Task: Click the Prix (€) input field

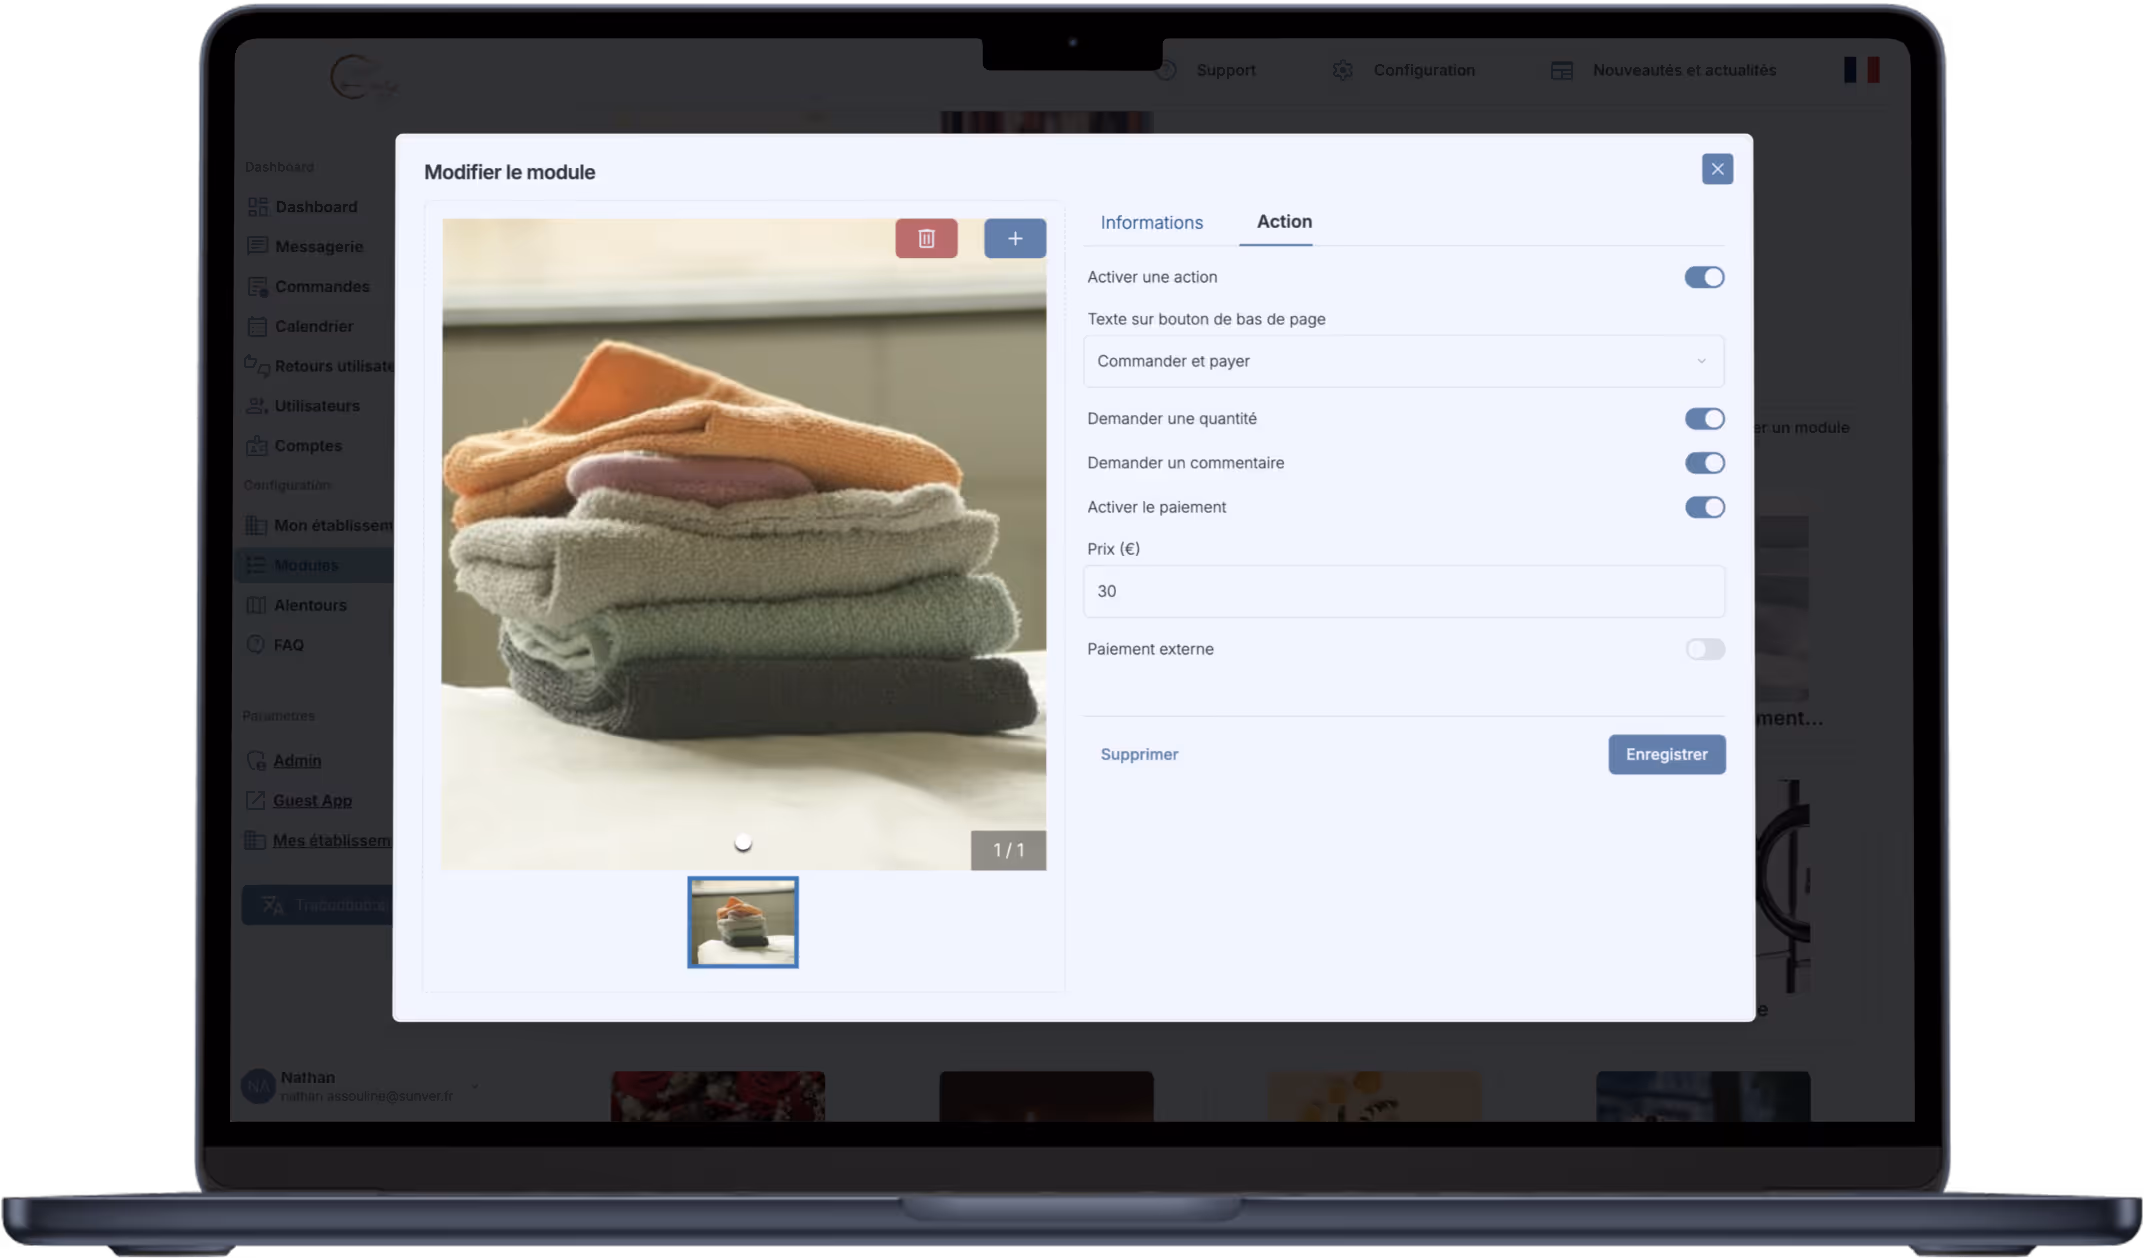Action: coord(1403,591)
